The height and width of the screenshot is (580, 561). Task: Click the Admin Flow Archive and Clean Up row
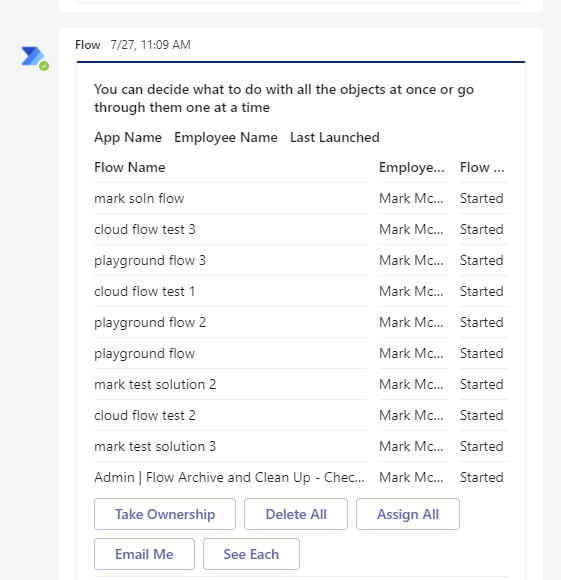301,477
